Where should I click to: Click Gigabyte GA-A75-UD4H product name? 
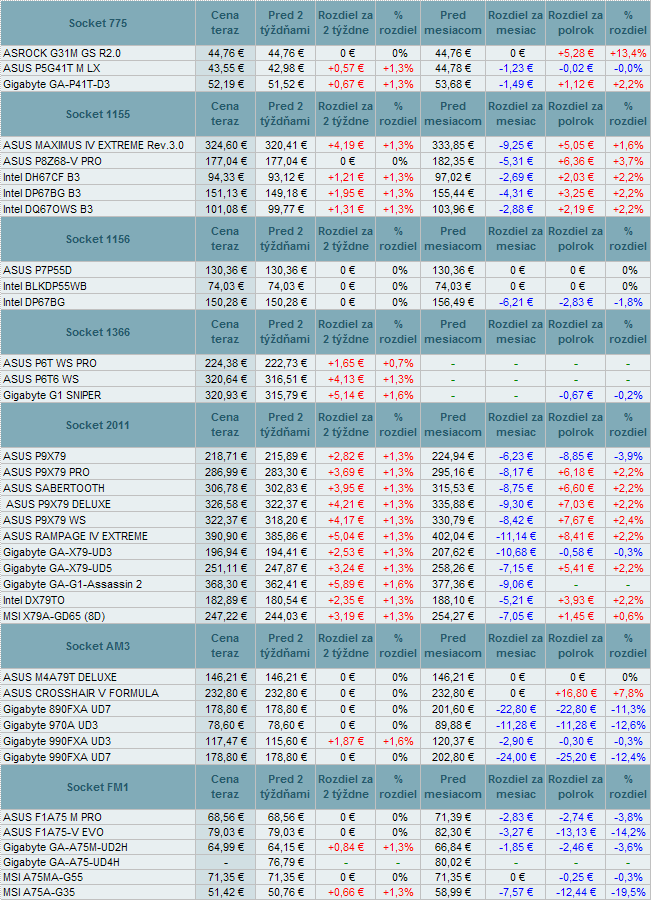click(61, 863)
